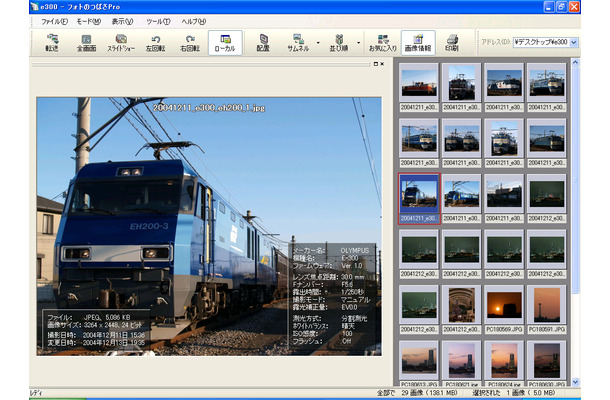The width and height of the screenshot is (610, 400).
Task: Click the メーカー名 OLYMPUS info line
Action: coord(331,251)
